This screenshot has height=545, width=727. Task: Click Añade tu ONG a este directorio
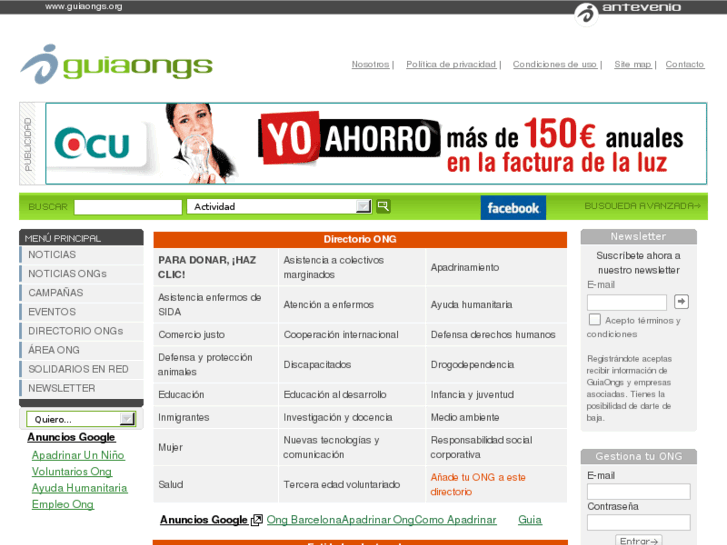pos(478,484)
